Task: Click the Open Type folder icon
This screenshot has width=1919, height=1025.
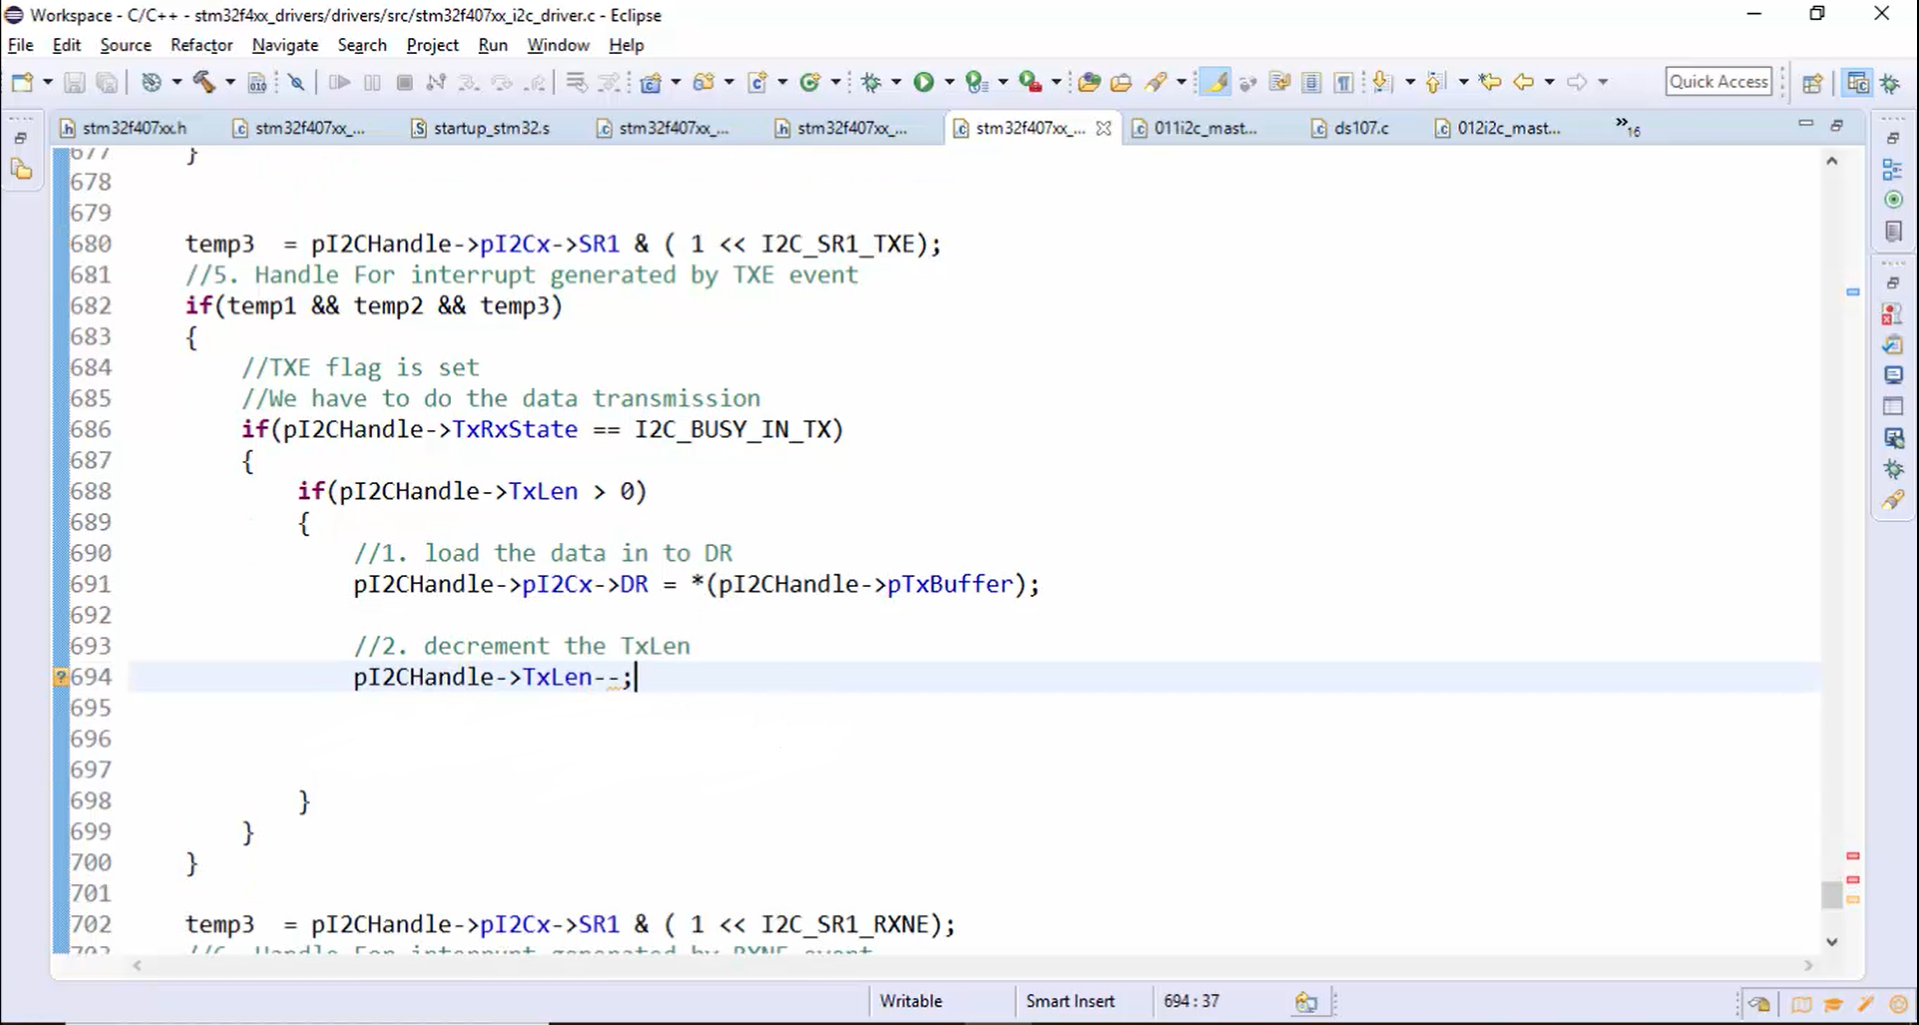Action: click(1089, 82)
